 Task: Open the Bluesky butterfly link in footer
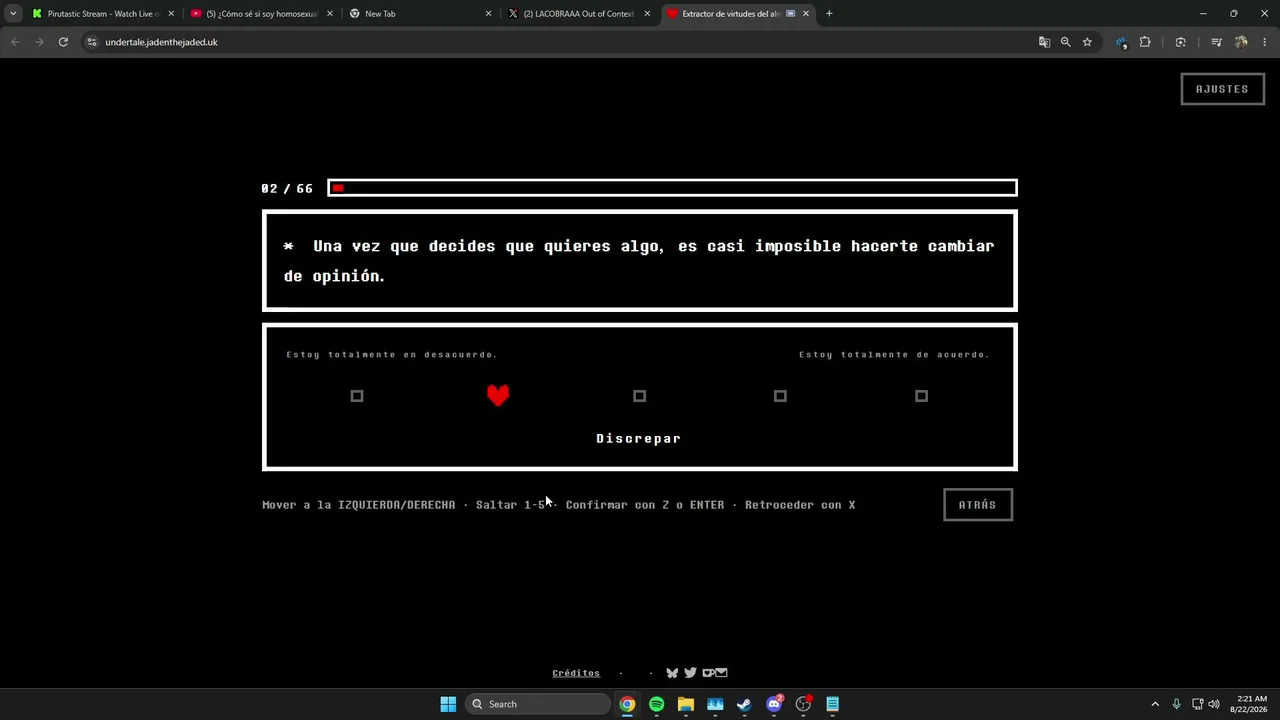pos(672,673)
